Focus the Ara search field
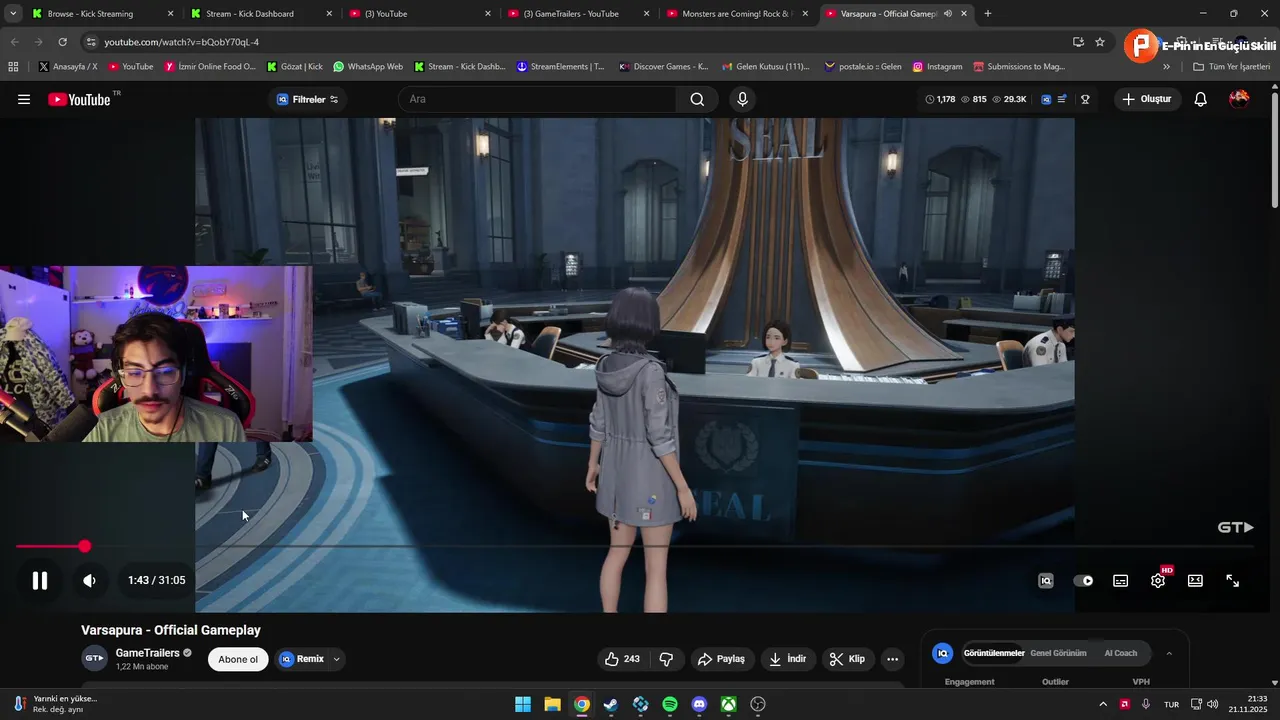This screenshot has width=1280, height=720. 537,99
